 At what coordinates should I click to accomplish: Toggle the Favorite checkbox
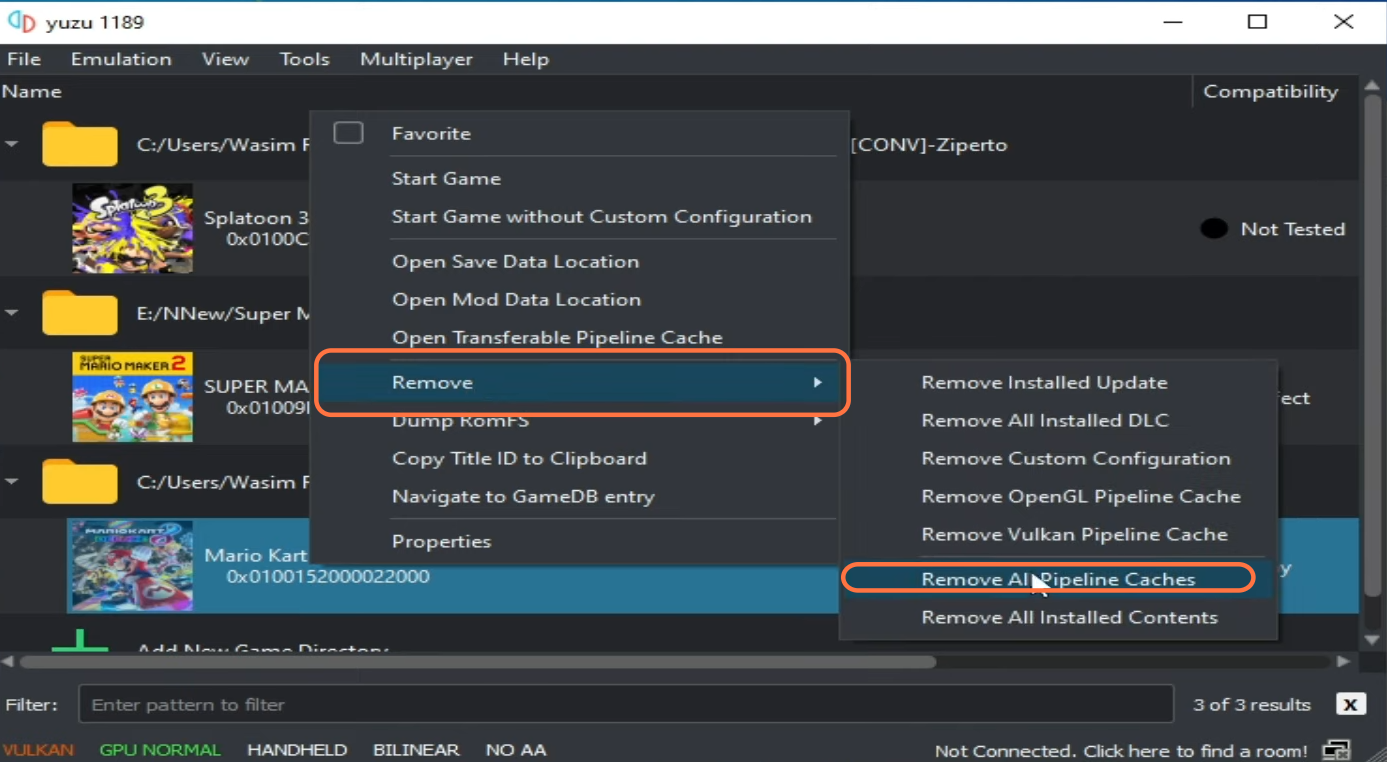(348, 133)
